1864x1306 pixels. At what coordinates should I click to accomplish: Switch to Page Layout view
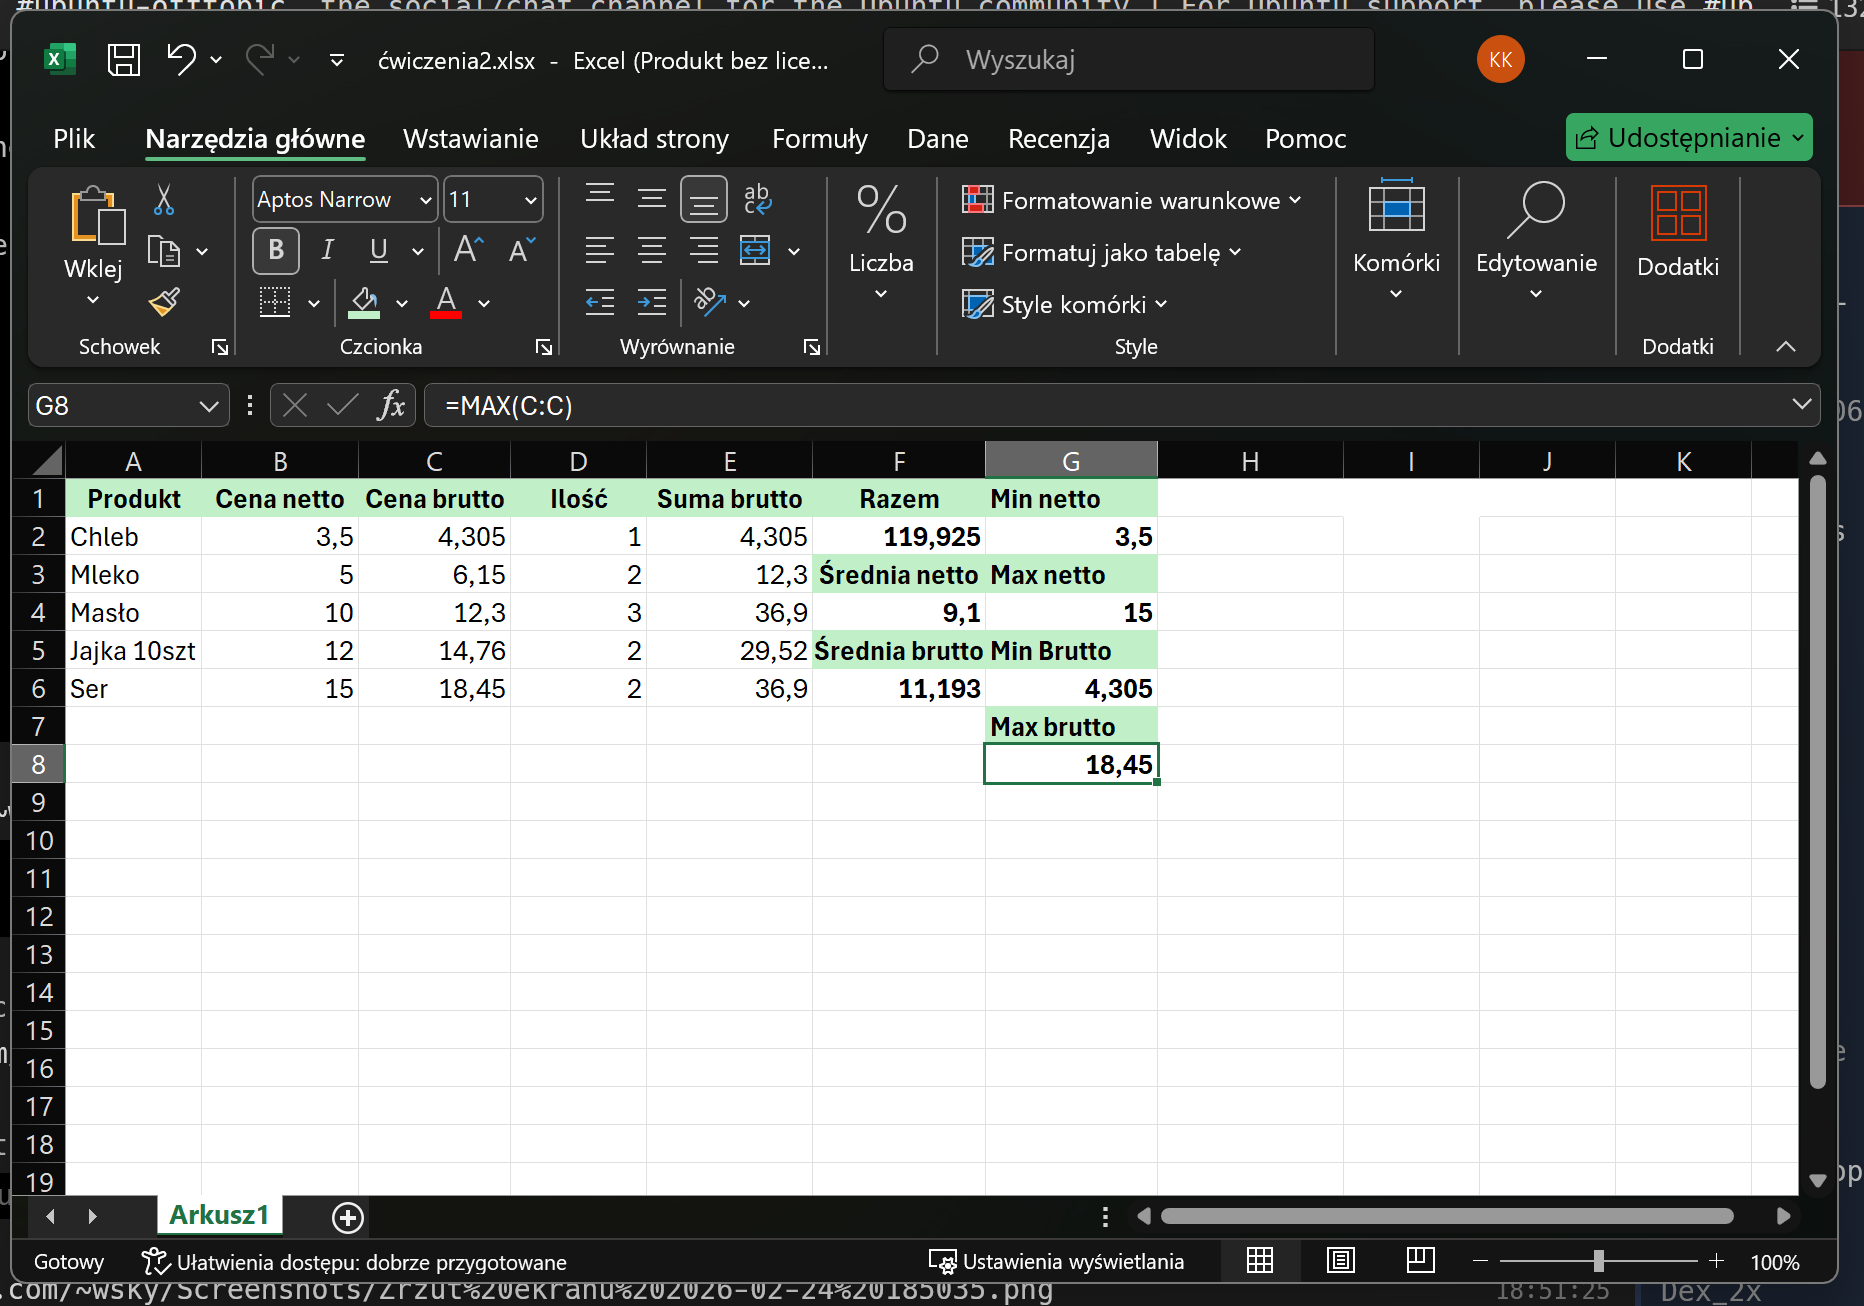1340,1261
